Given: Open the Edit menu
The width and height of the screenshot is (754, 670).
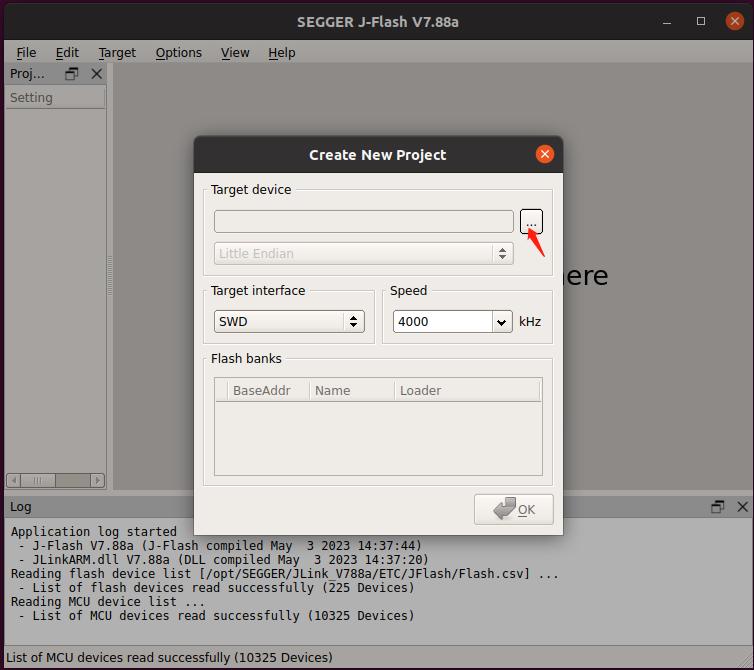Looking at the screenshot, I should point(67,52).
